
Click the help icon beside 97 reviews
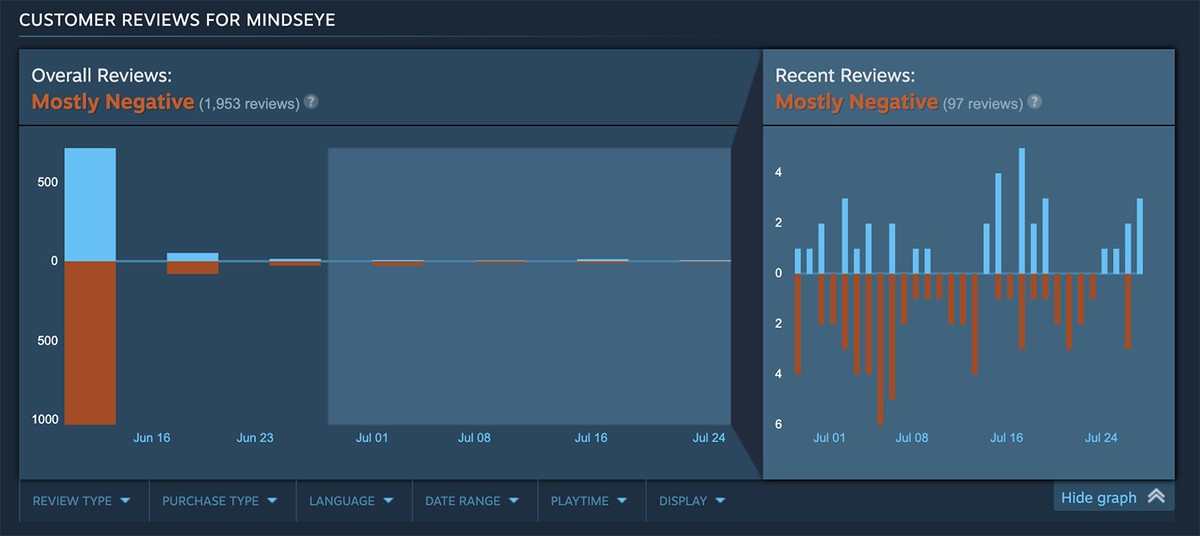pos(1034,102)
